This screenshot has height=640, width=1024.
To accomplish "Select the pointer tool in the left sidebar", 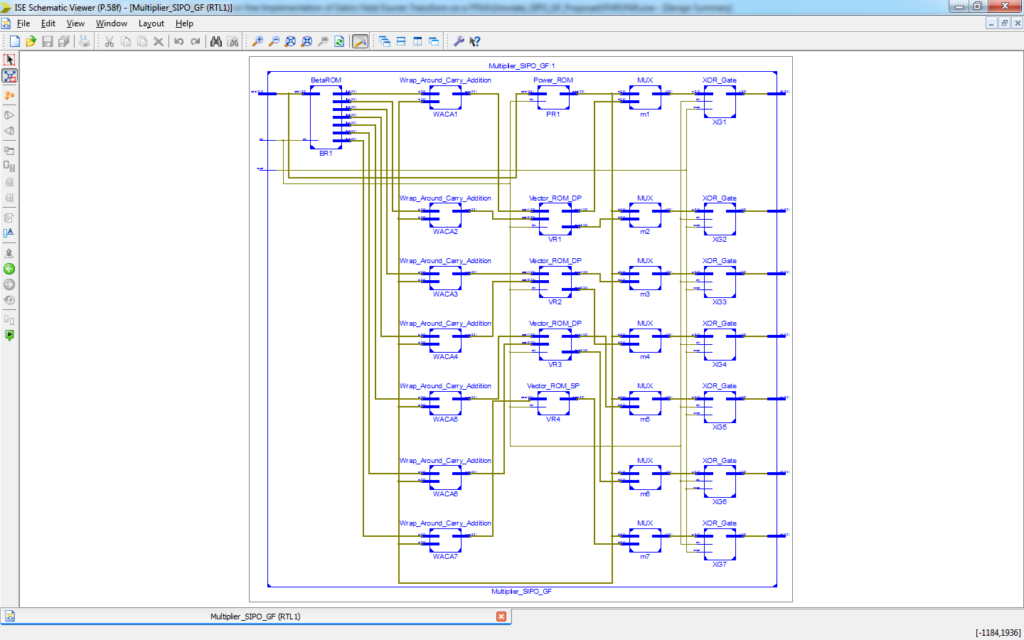I will (10, 59).
